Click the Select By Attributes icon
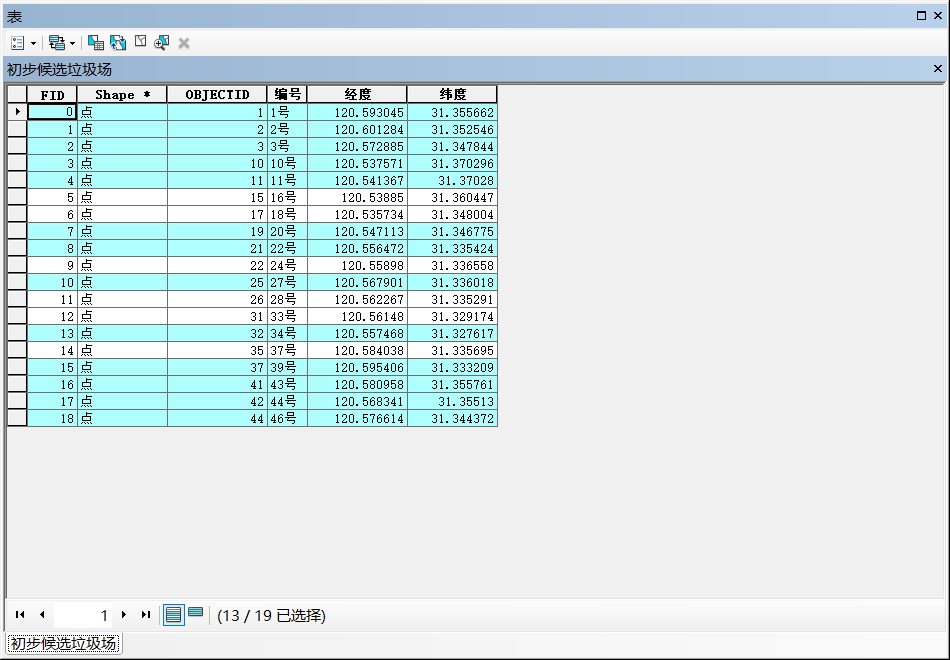 click(x=96, y=42)
